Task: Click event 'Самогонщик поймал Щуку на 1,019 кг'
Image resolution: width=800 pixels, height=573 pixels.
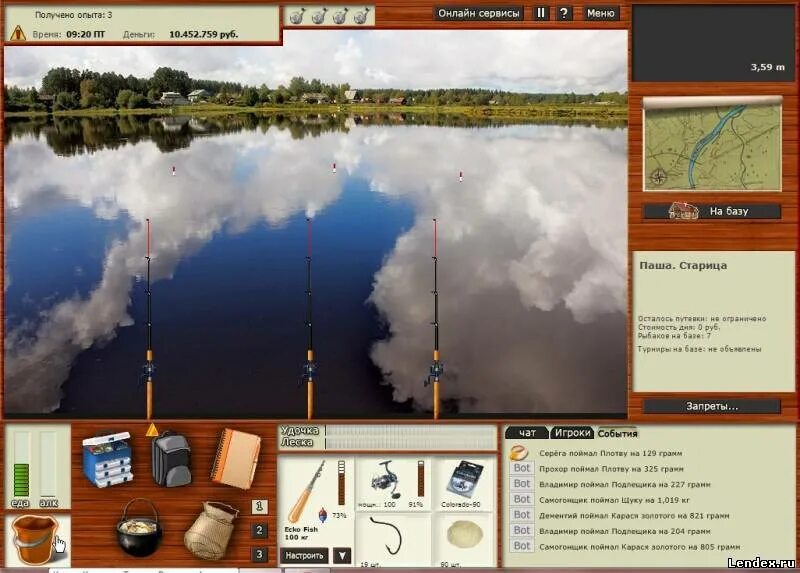Action: tap(616, 500)
